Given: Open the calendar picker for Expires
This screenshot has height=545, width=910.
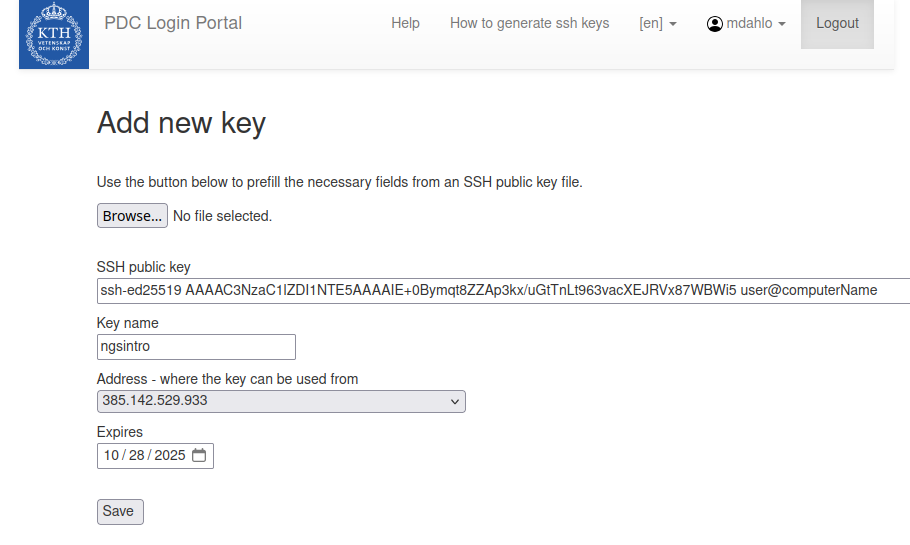Looking at the screenshot, I should coord(199,456).
